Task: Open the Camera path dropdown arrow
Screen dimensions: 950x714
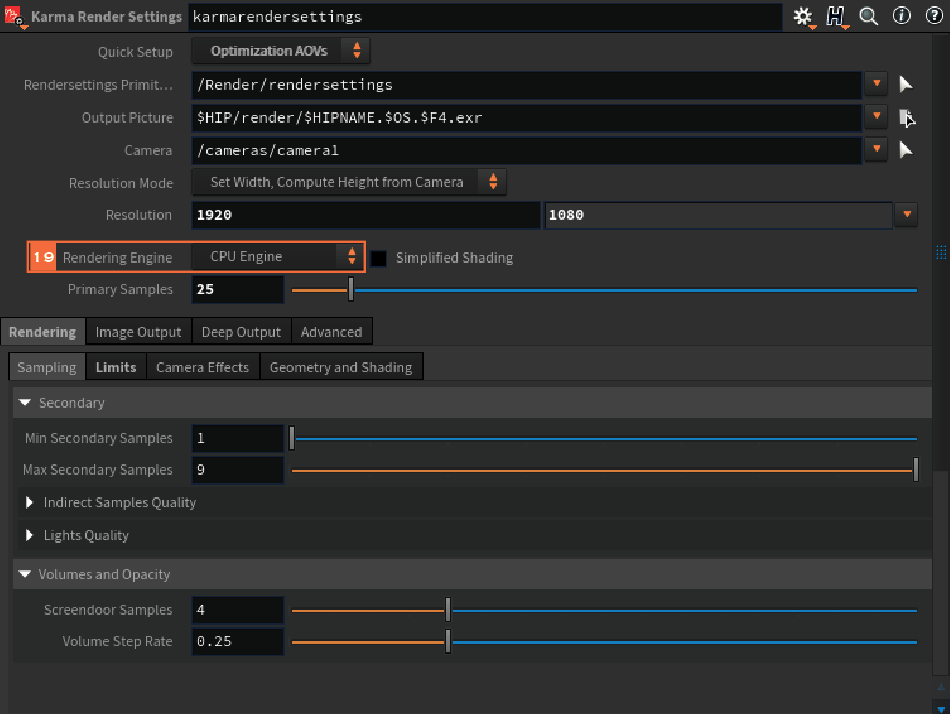Action: [876, 149]
